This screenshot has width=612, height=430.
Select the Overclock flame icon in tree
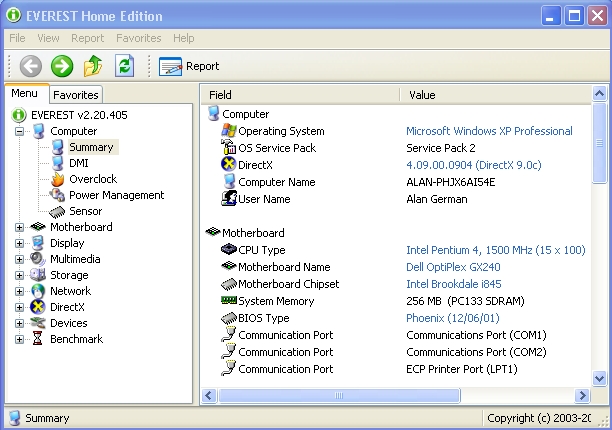tap(58, 179)
